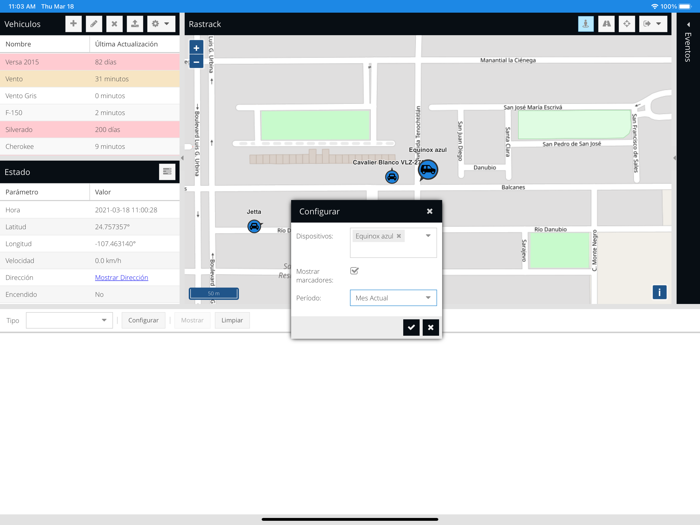Screen dimensions: 700x525
Task: Select Vento vehicle row with 31 minutos
Action: [90, 79]
